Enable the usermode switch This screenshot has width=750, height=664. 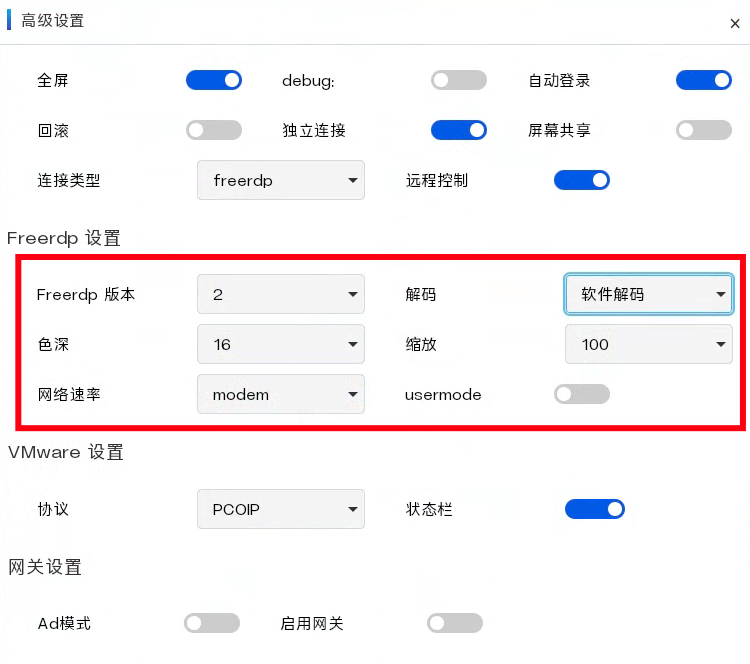tap(582, 394)
